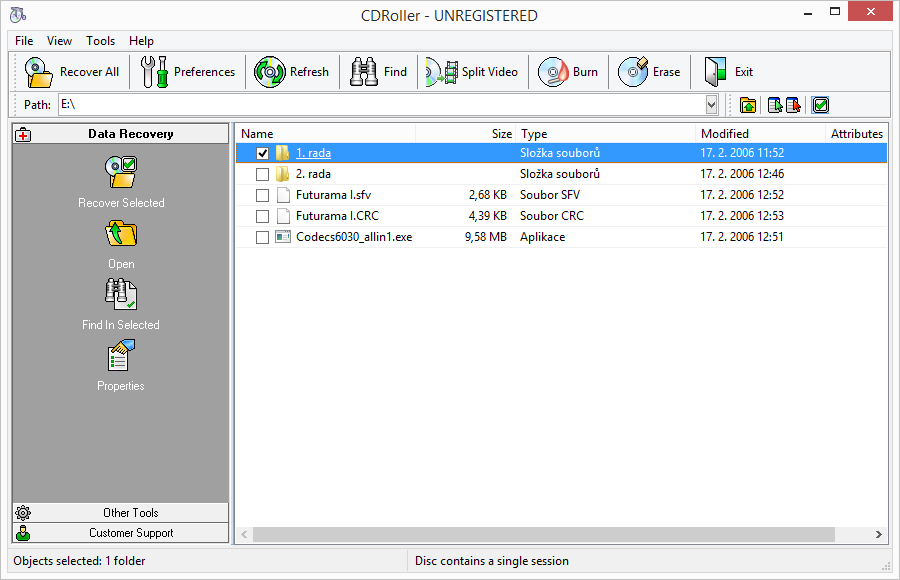Open the Tools menu
This screenshot has width=900, height=580.
(x=100, y=41)
